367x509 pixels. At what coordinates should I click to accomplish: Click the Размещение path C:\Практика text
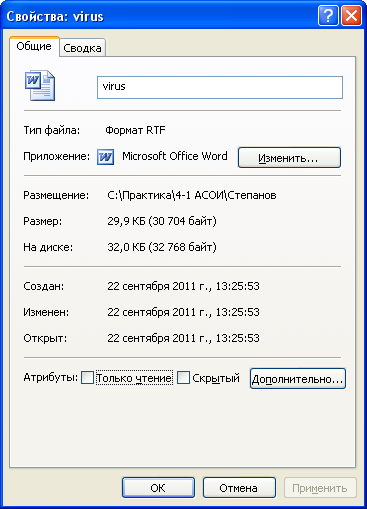(192, 195)
